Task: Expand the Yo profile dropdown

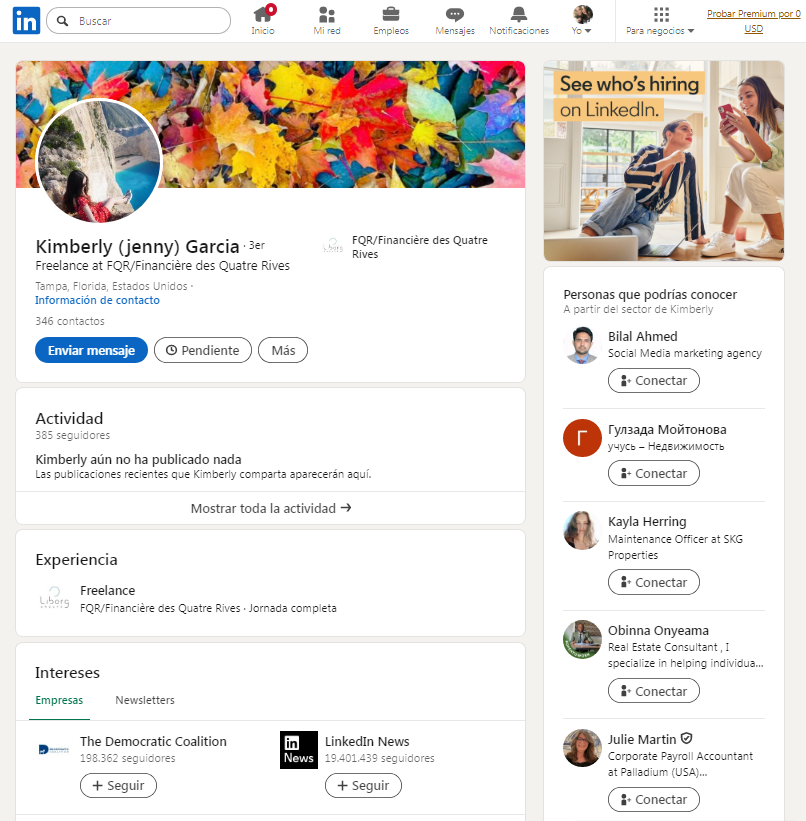Action: pos(582,31)
